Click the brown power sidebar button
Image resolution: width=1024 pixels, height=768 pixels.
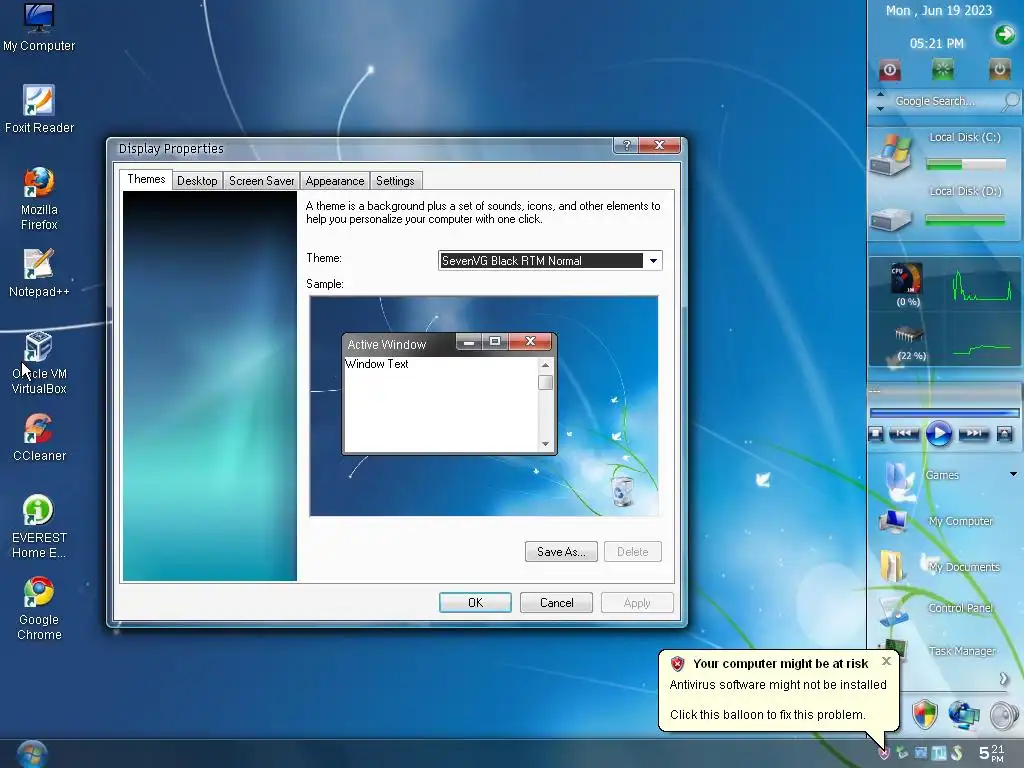tap(999, 69)
